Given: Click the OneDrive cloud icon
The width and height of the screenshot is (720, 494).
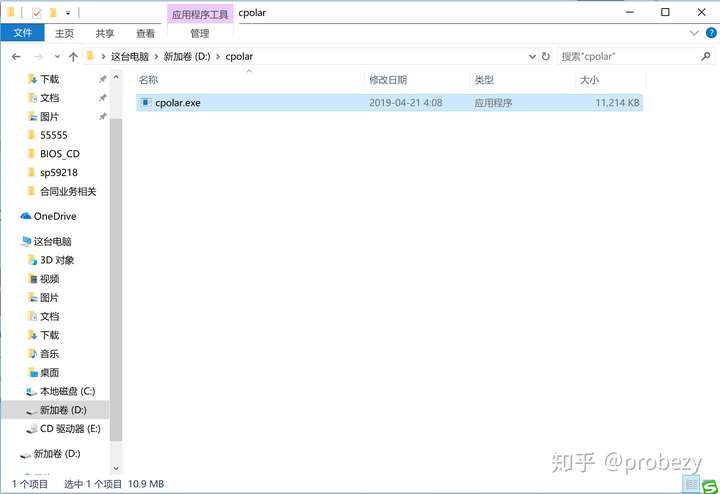Looking at the screenshot, I should coord(26,216).
